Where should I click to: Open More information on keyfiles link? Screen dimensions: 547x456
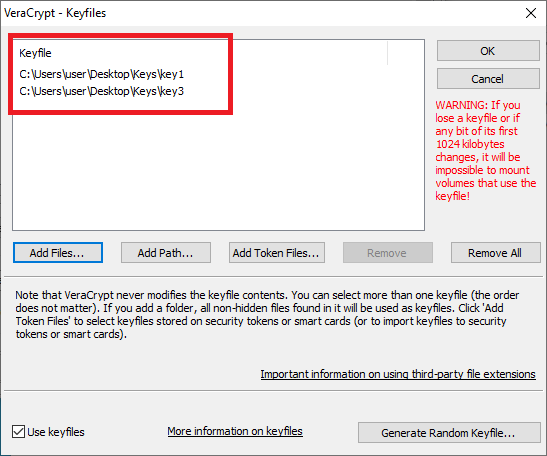(x=235, y=431)
